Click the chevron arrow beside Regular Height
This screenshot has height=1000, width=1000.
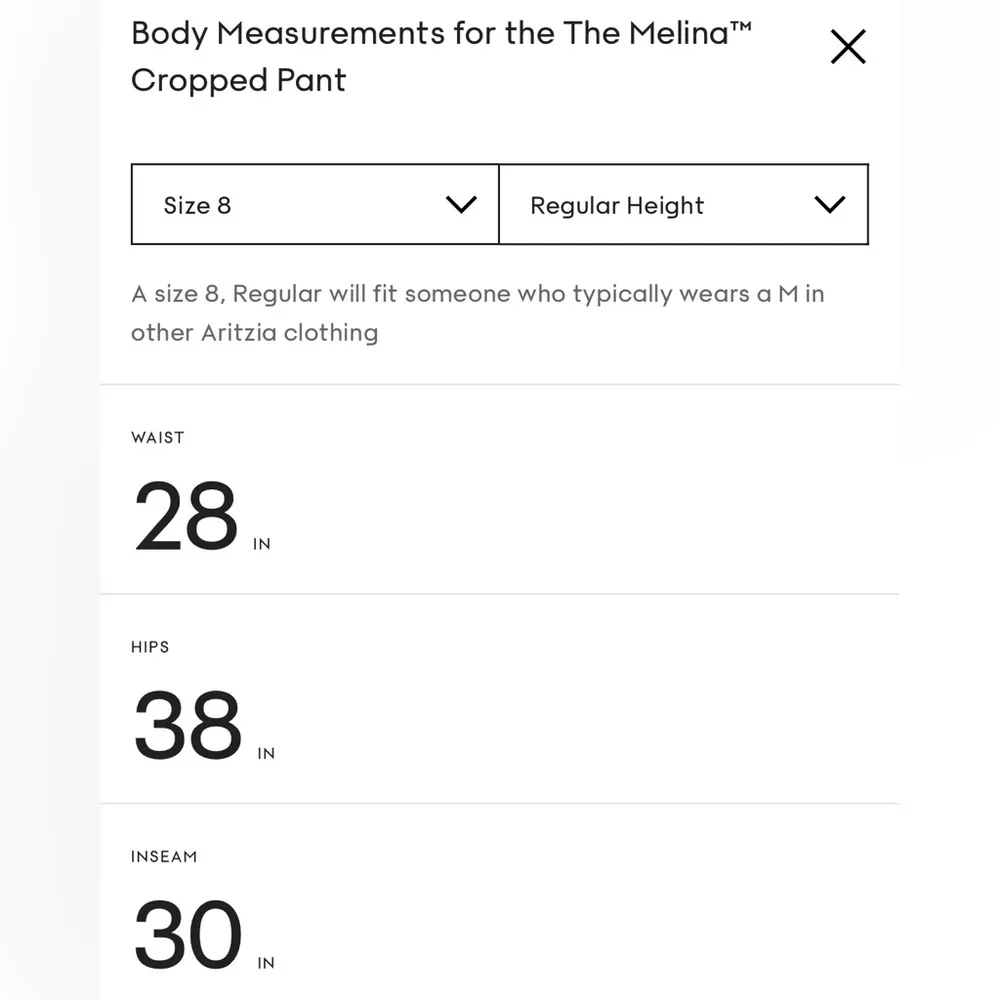point(830,205)
